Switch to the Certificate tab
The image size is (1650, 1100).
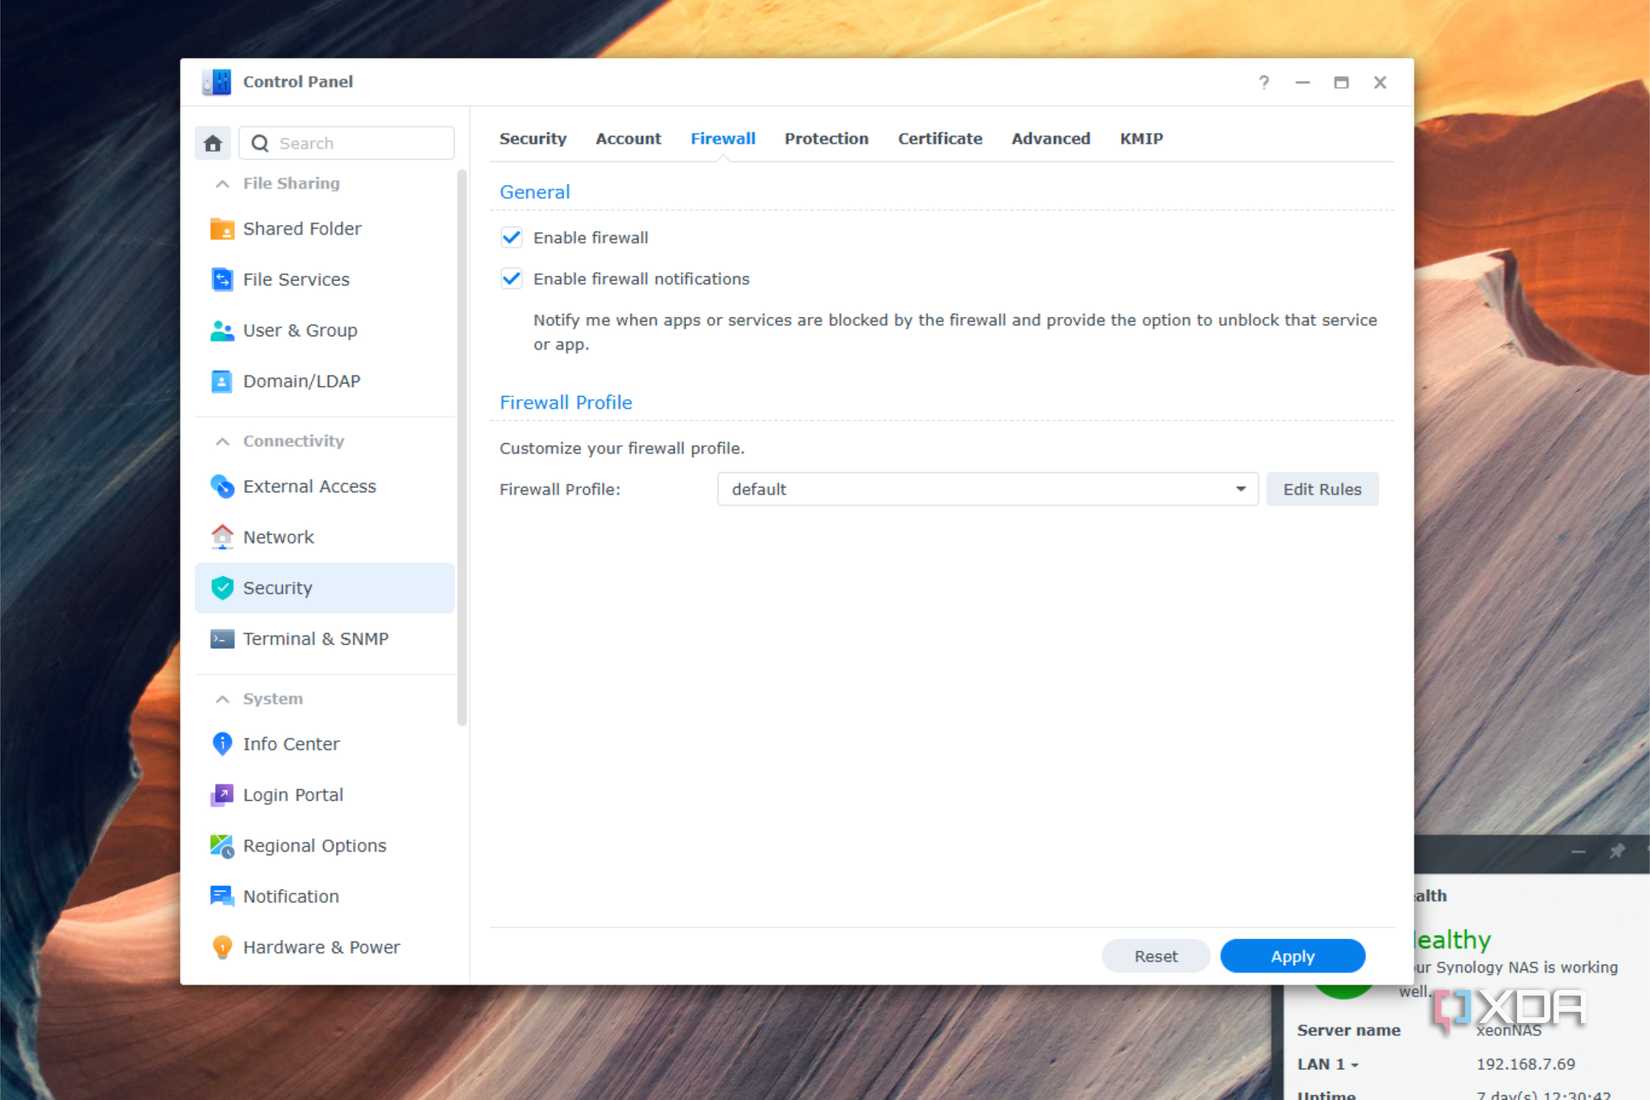click(940, 139)
